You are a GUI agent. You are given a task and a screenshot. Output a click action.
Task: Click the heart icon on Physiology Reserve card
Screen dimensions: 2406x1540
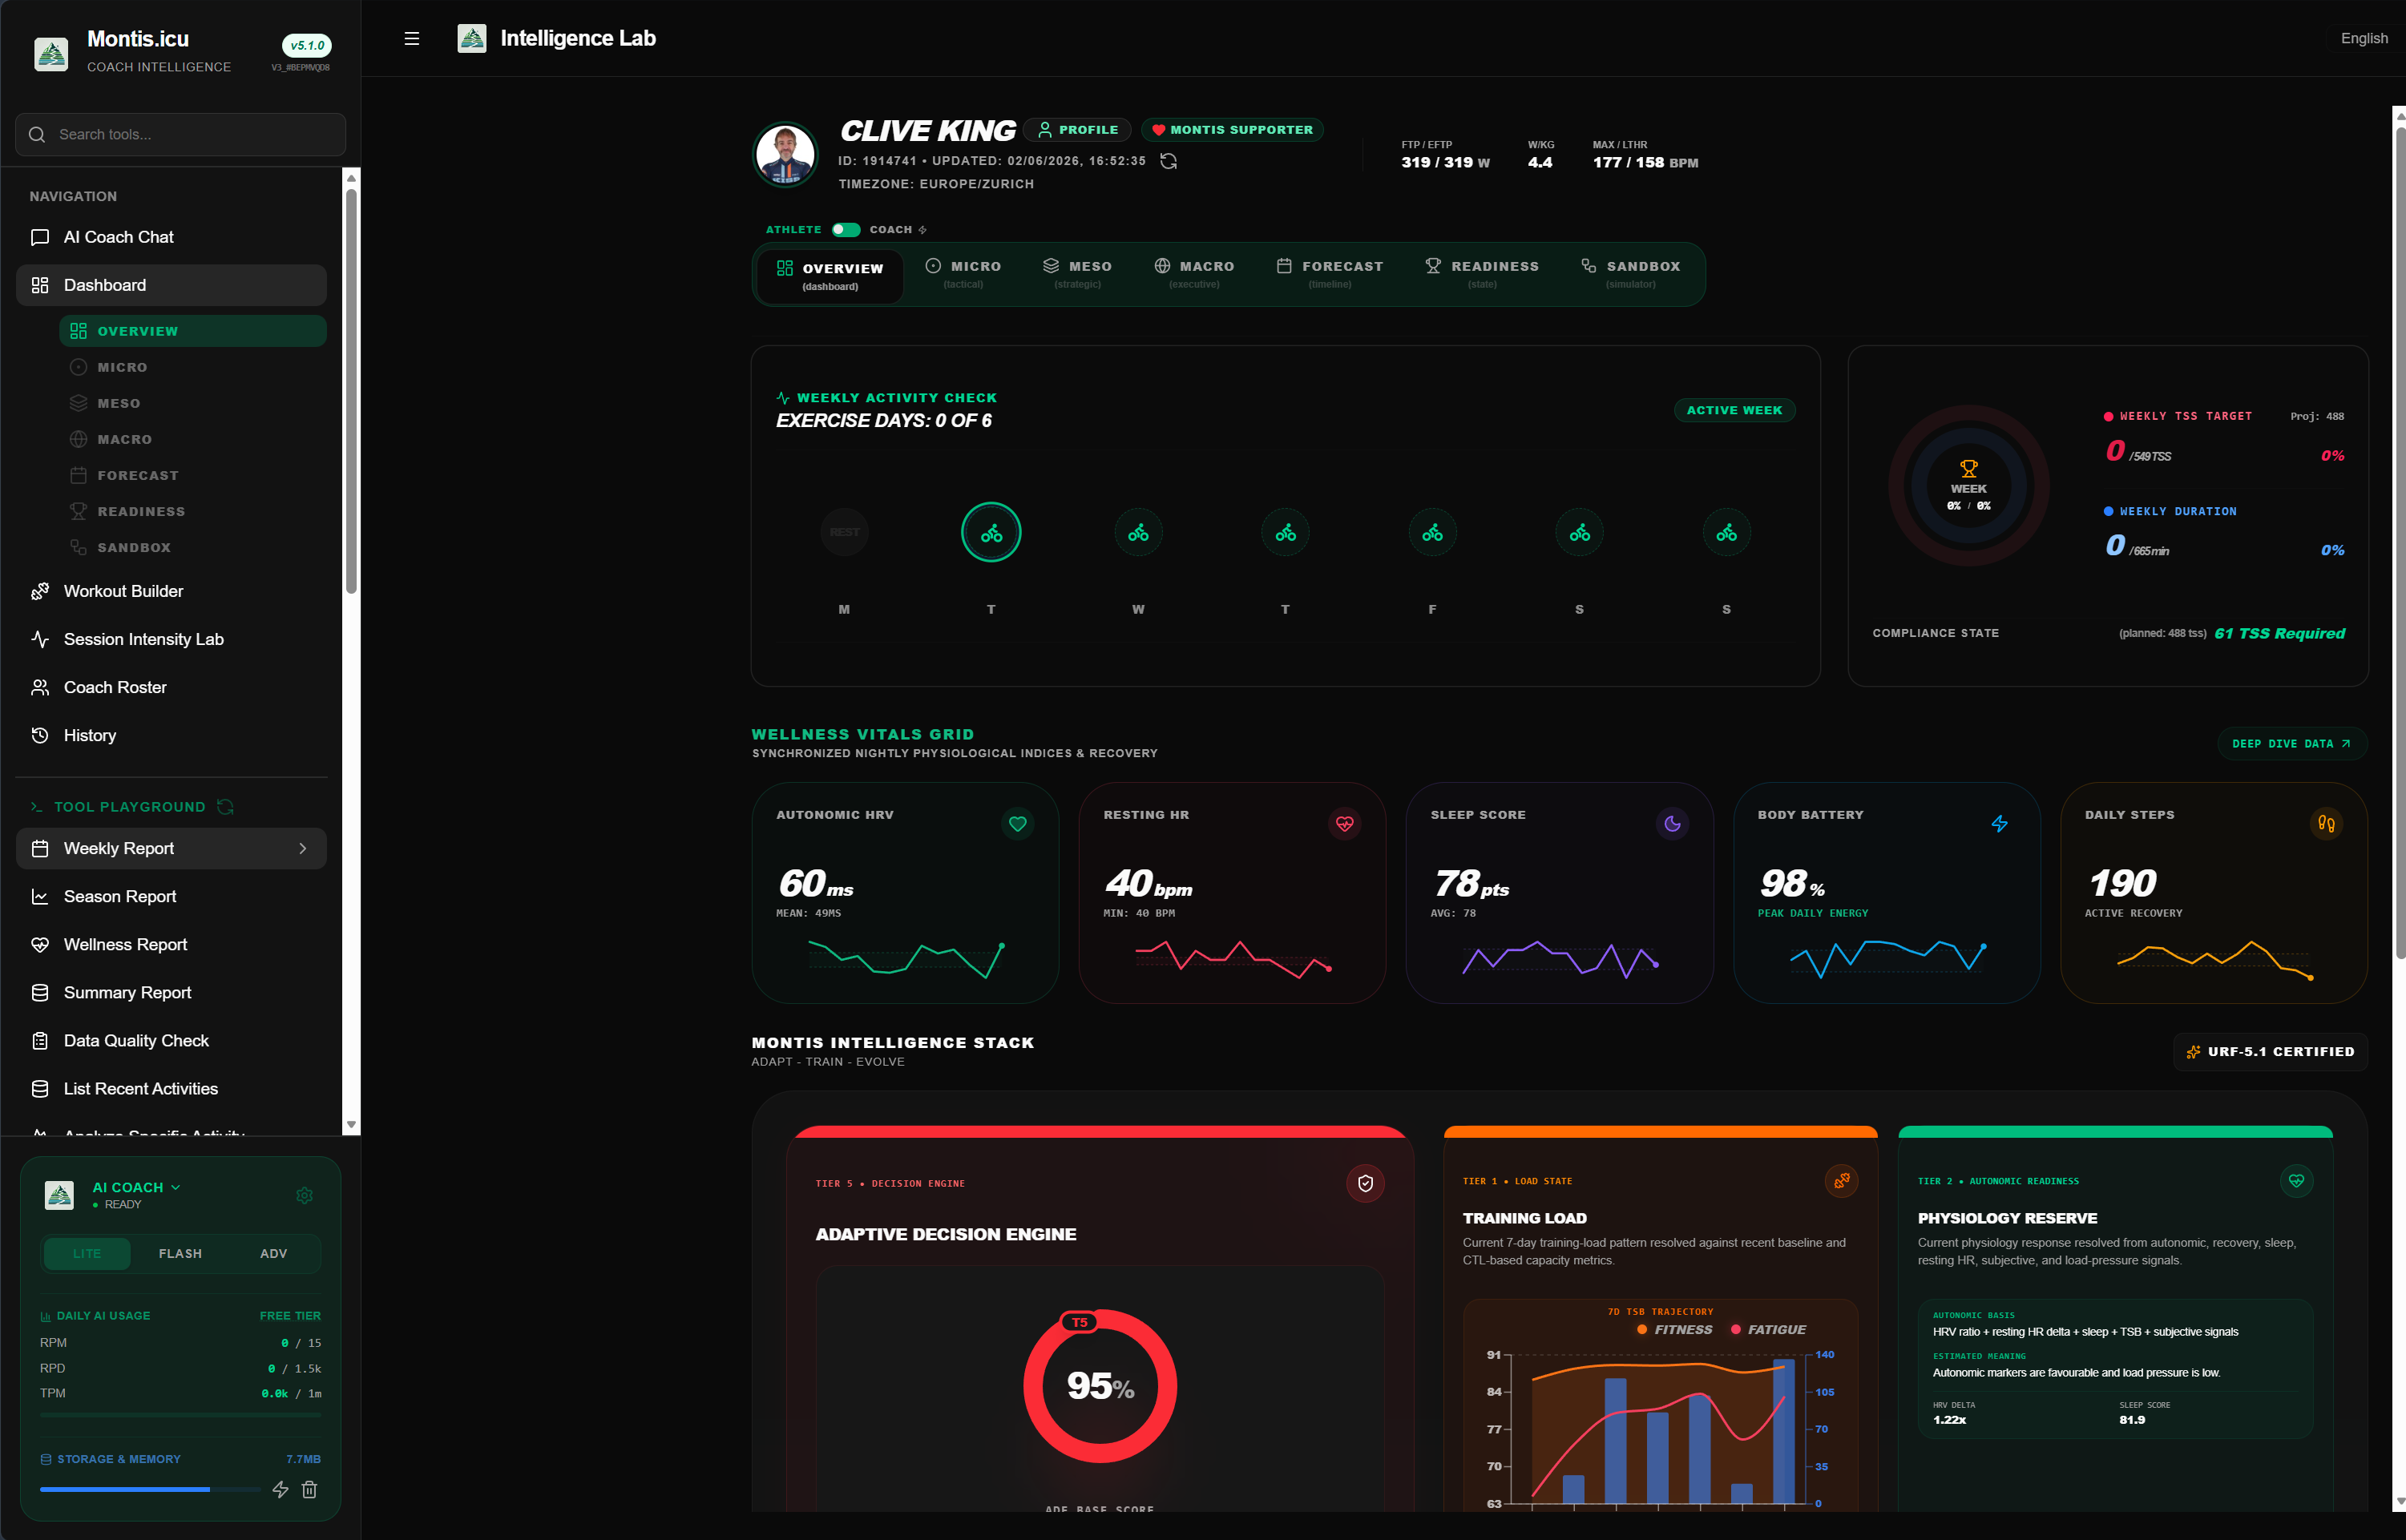click(x=2296, y=1180)
